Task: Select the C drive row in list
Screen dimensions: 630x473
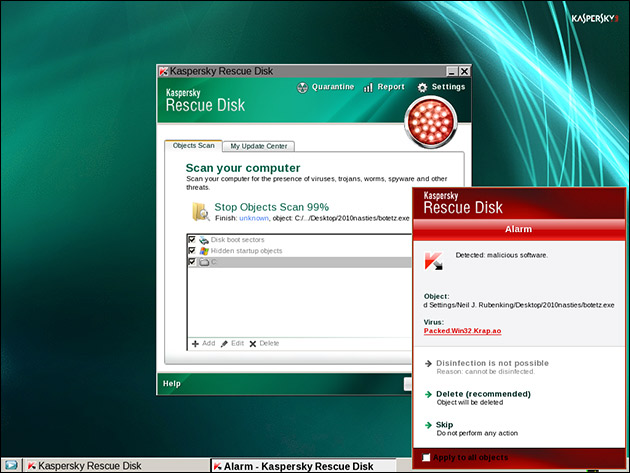Action: click(x=299, y=262)
